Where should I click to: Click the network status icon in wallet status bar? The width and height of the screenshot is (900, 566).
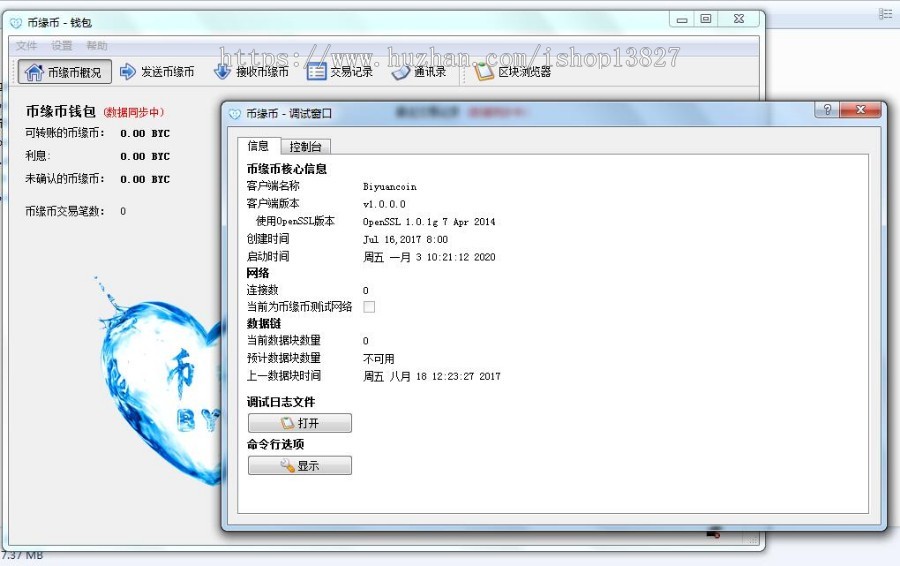pos(713,534)
